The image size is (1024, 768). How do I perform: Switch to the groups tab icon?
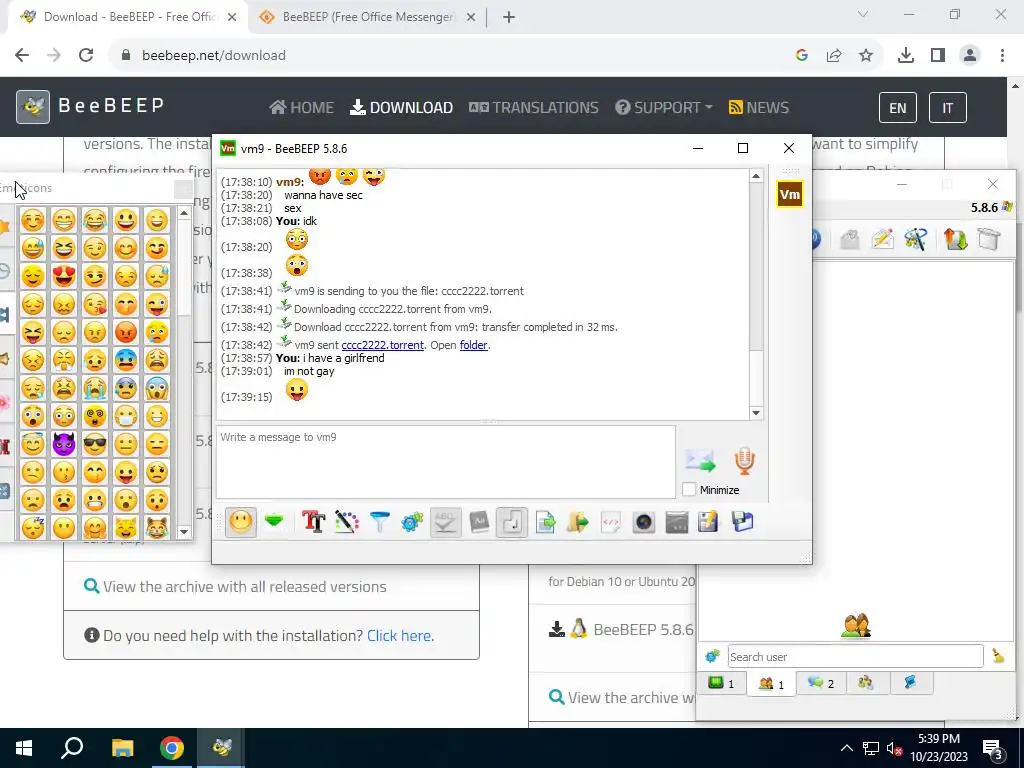coord(866,683)
